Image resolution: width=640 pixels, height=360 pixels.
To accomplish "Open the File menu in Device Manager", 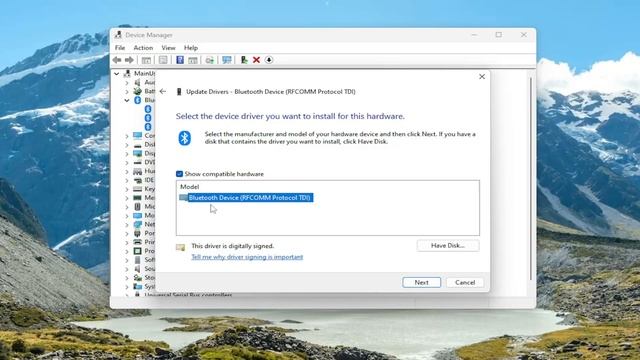I will point(120,48).
